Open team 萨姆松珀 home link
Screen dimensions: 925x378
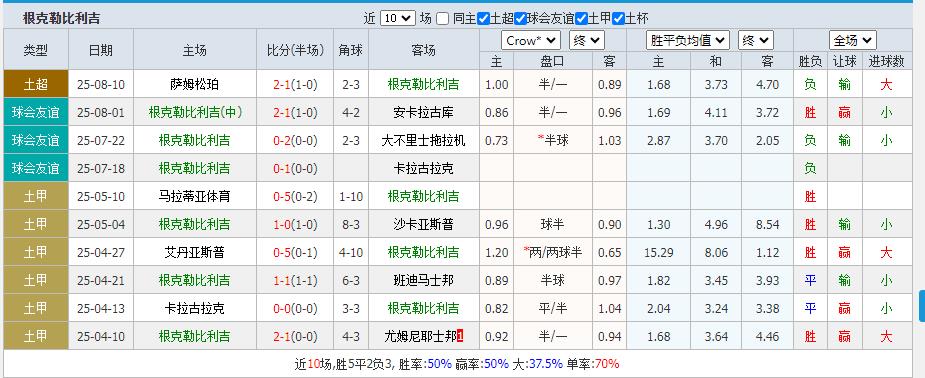pos(195,84)
